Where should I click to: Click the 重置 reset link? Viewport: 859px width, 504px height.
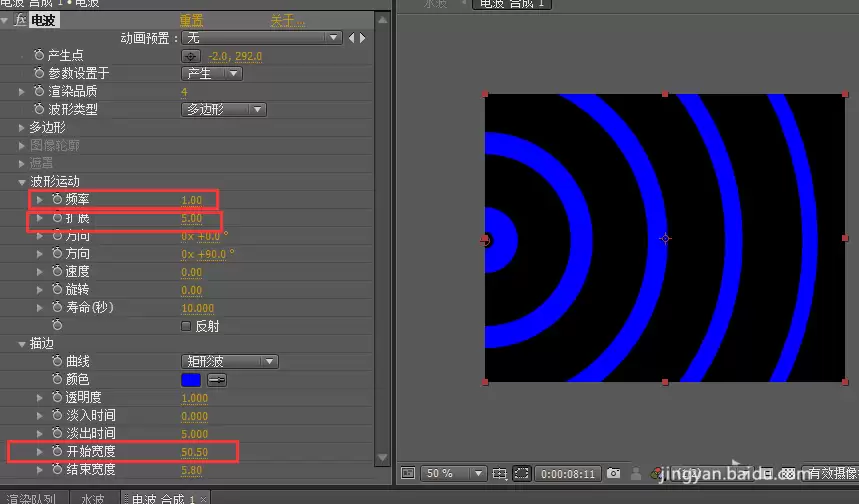(x=191, y=21)
